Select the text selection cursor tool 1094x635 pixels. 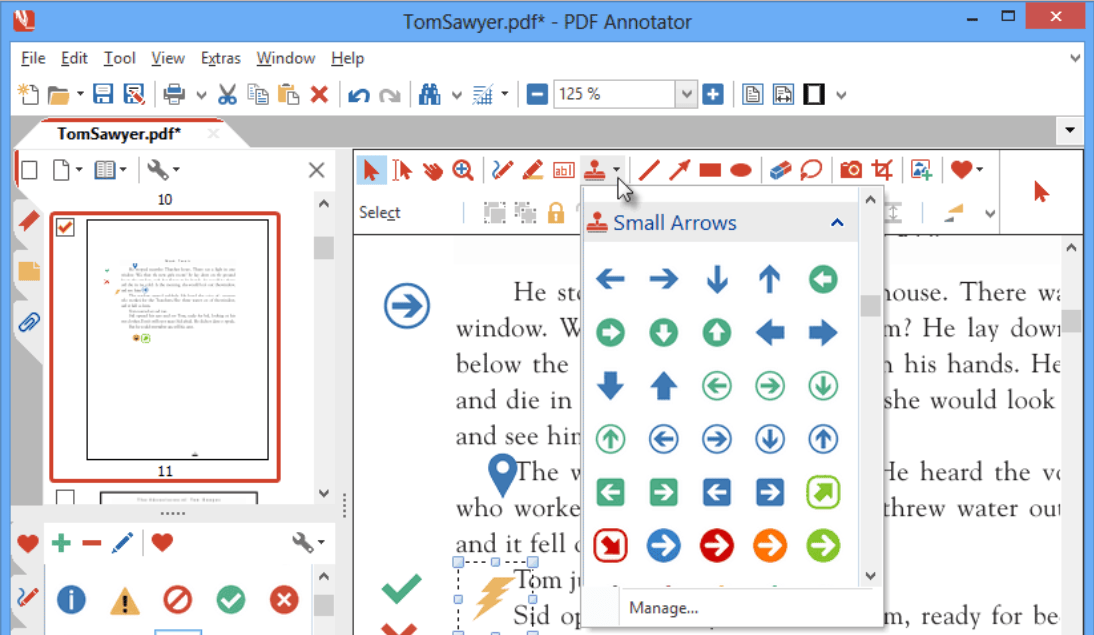pyautogui.click(x=402, y=170)
